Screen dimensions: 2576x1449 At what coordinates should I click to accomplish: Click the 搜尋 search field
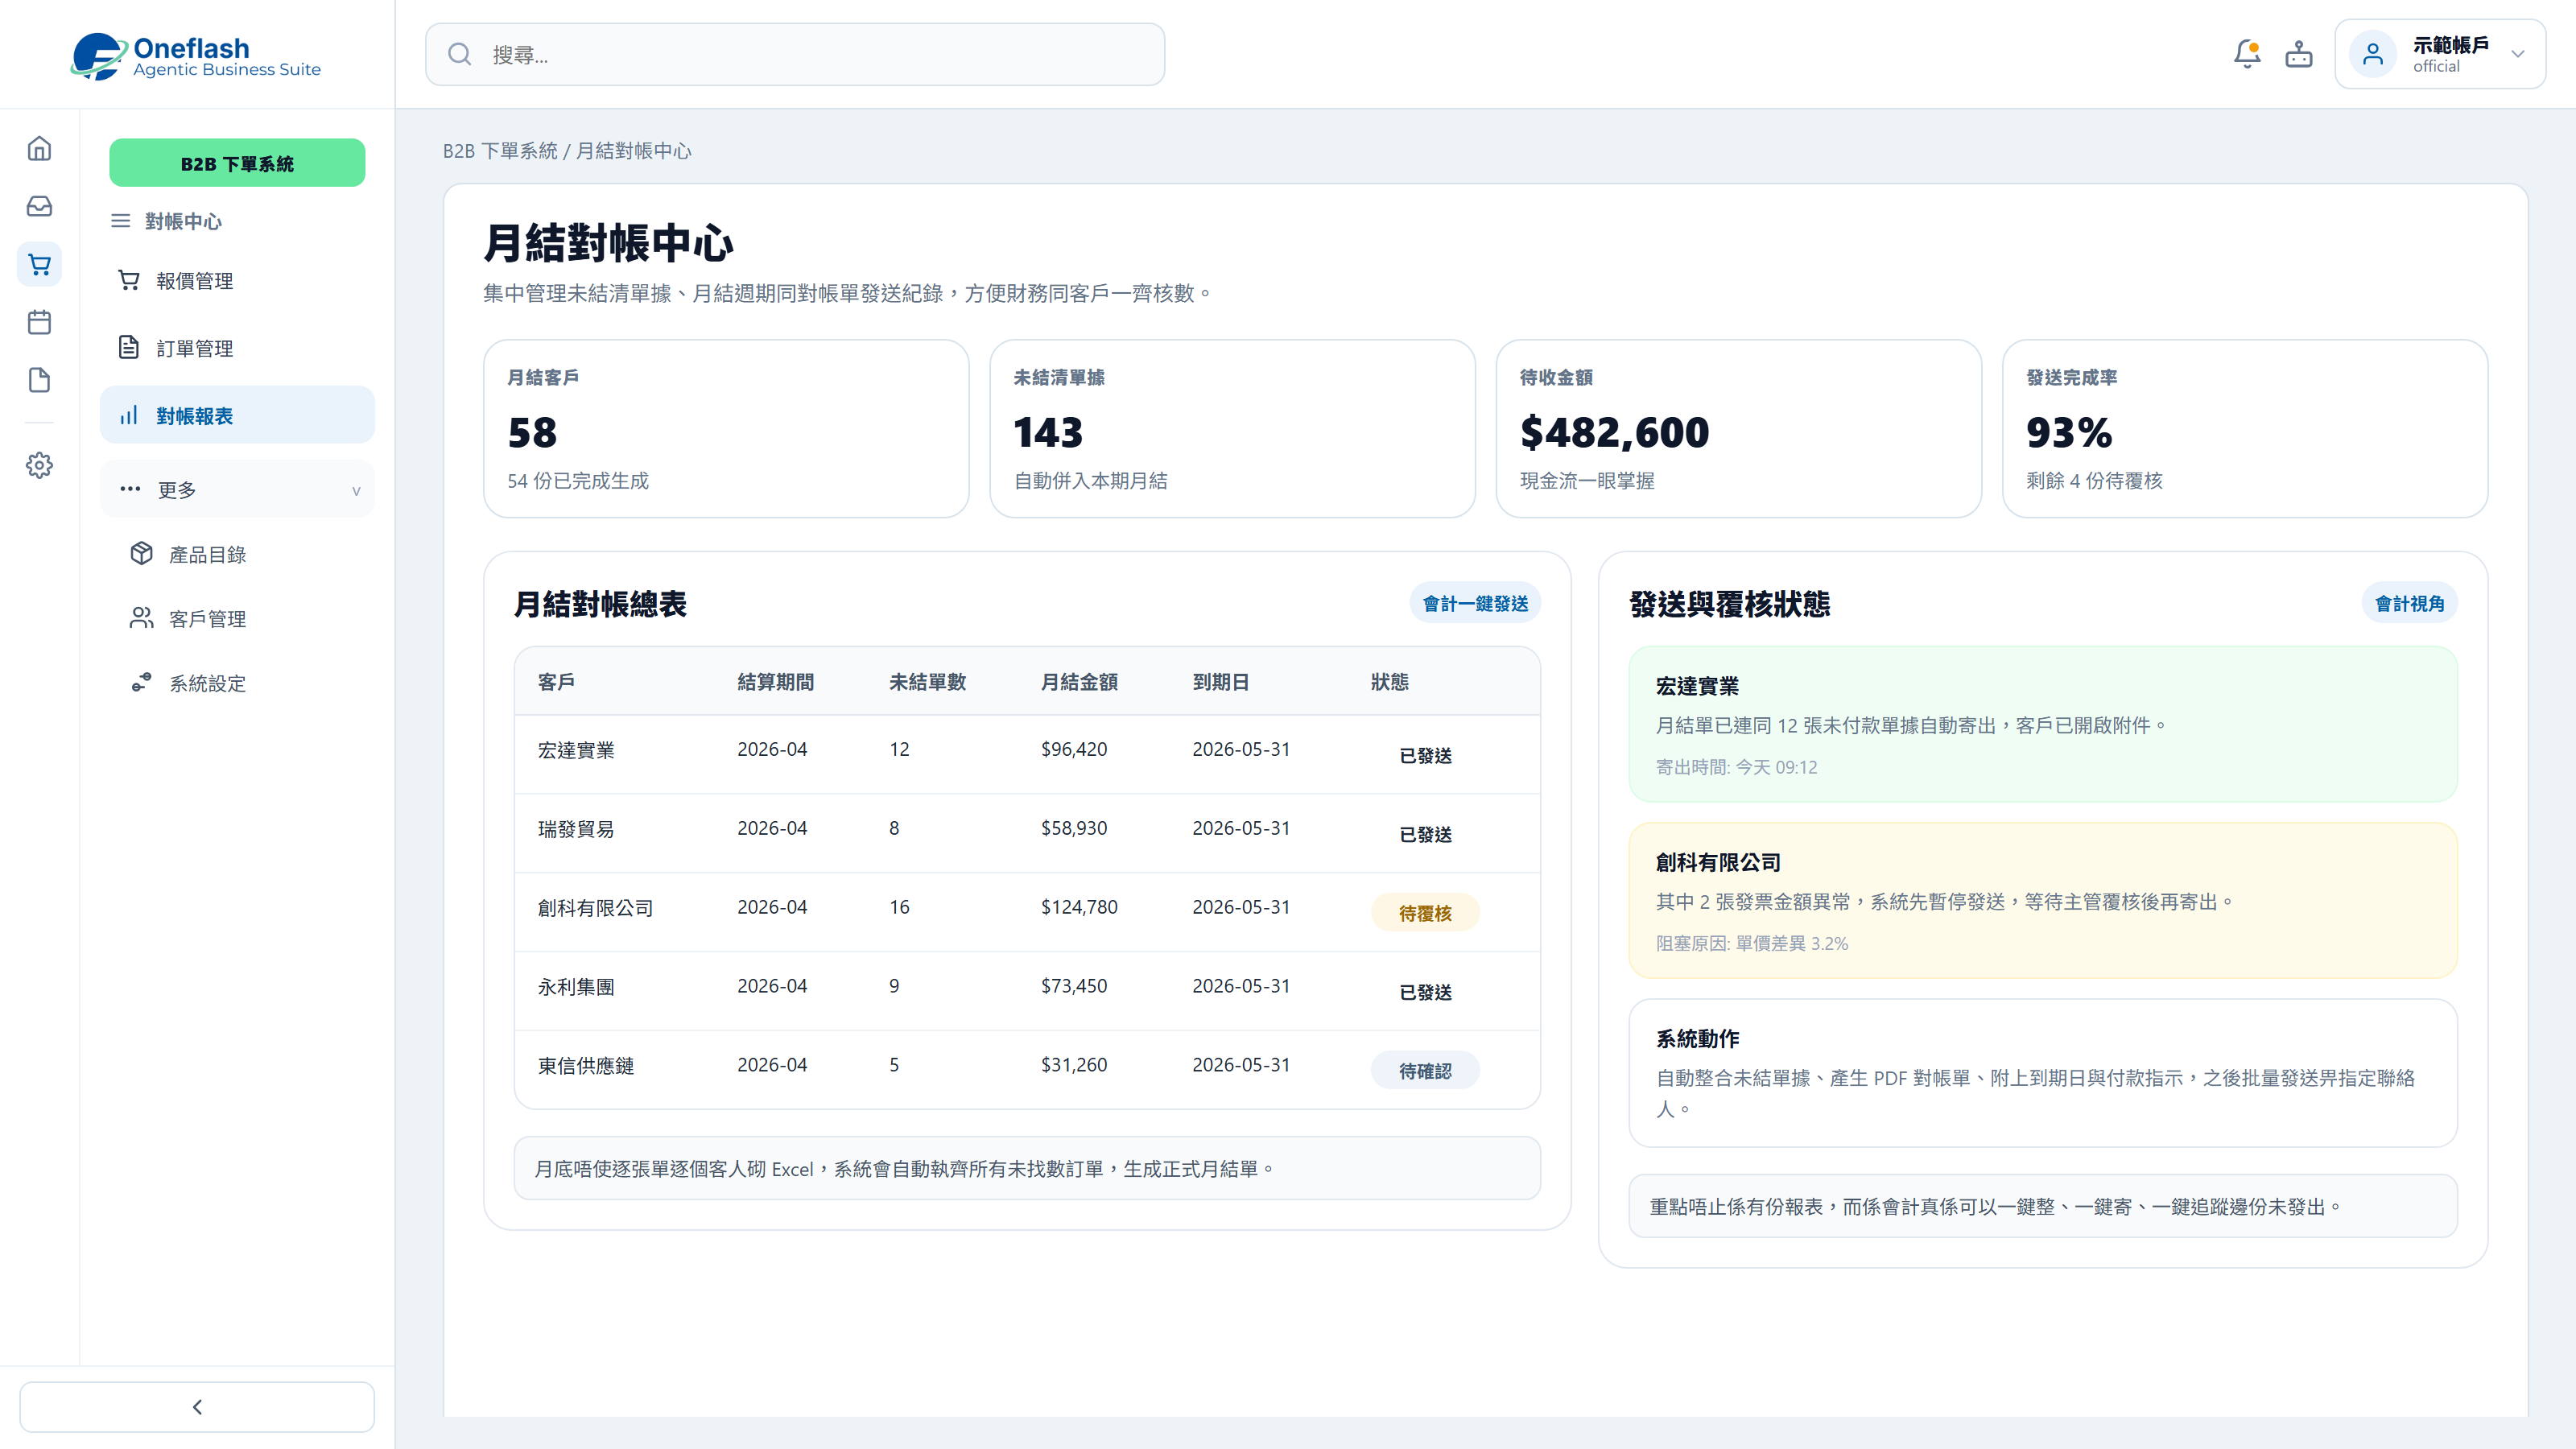795,54
